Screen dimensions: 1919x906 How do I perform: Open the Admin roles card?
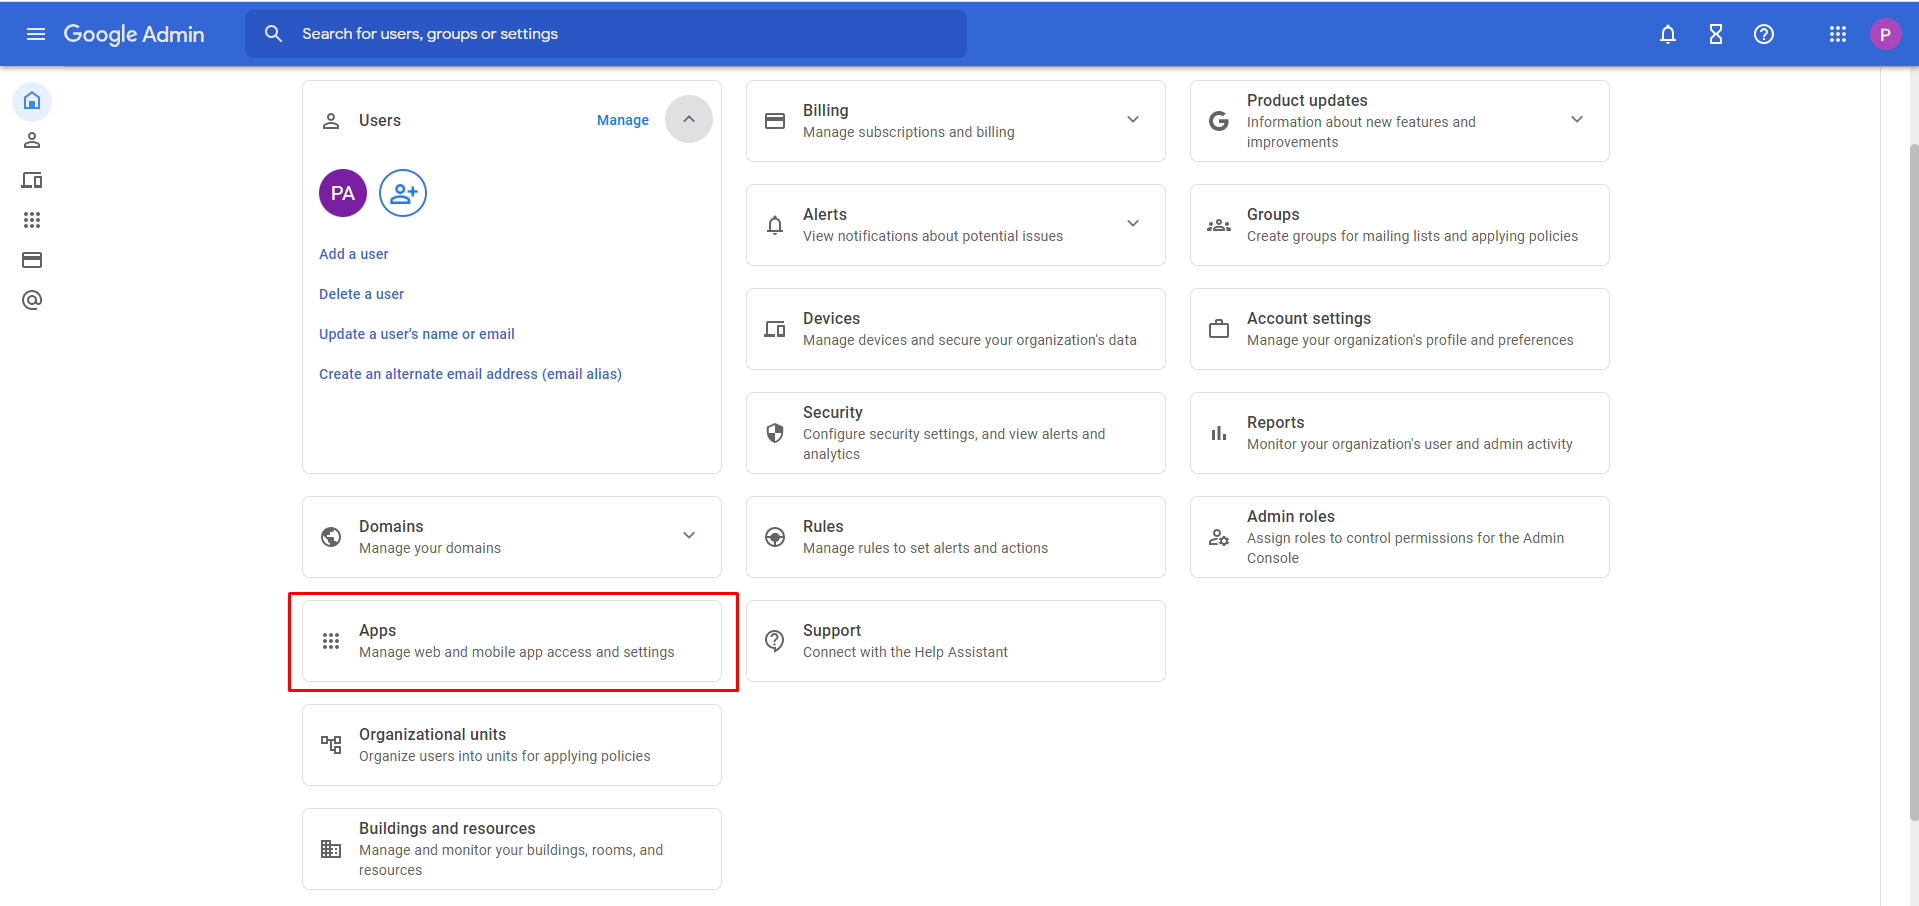tap(1400, 537)
